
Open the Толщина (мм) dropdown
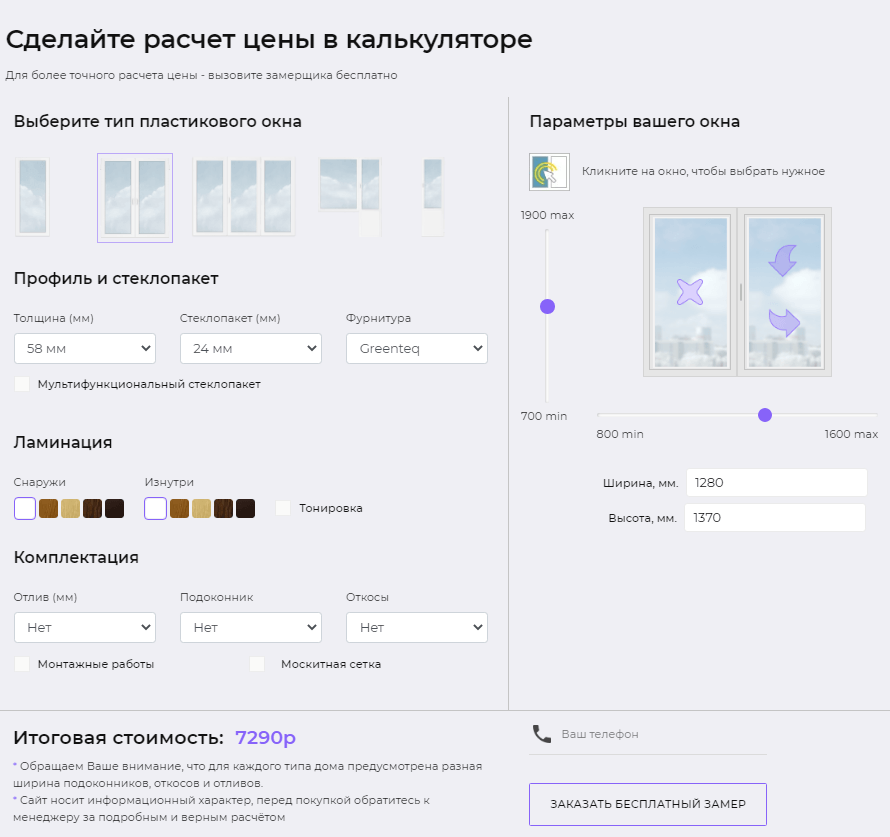[85, 348]
